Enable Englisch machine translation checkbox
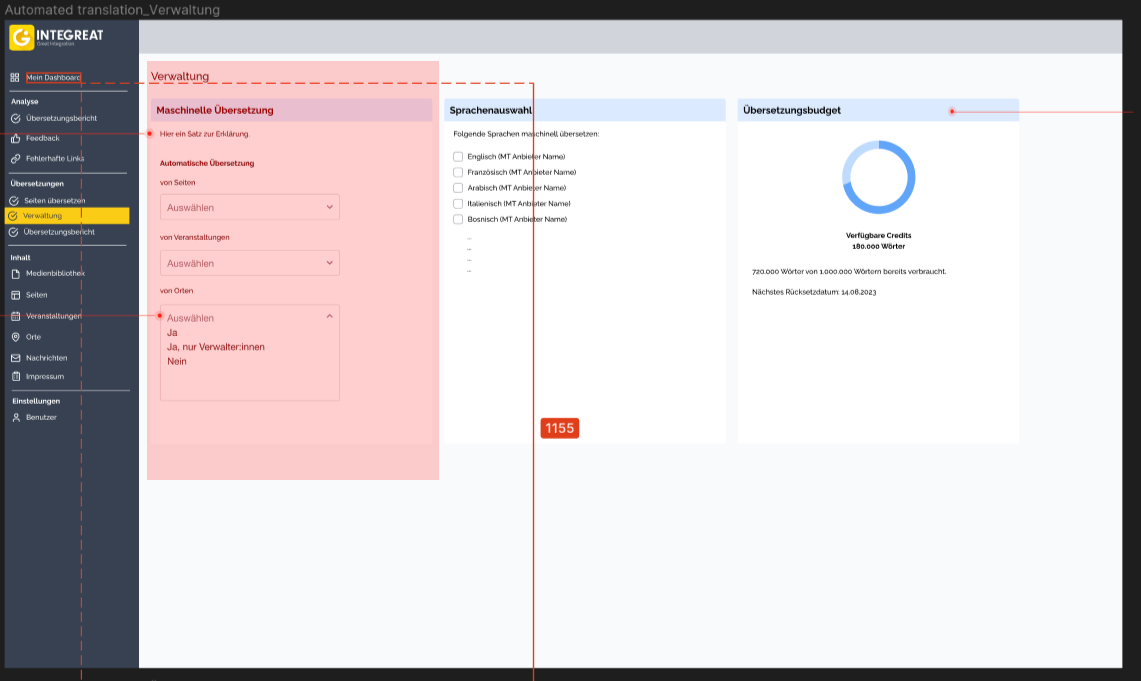This screenshot has width=1141, height=681. (458, 156)
